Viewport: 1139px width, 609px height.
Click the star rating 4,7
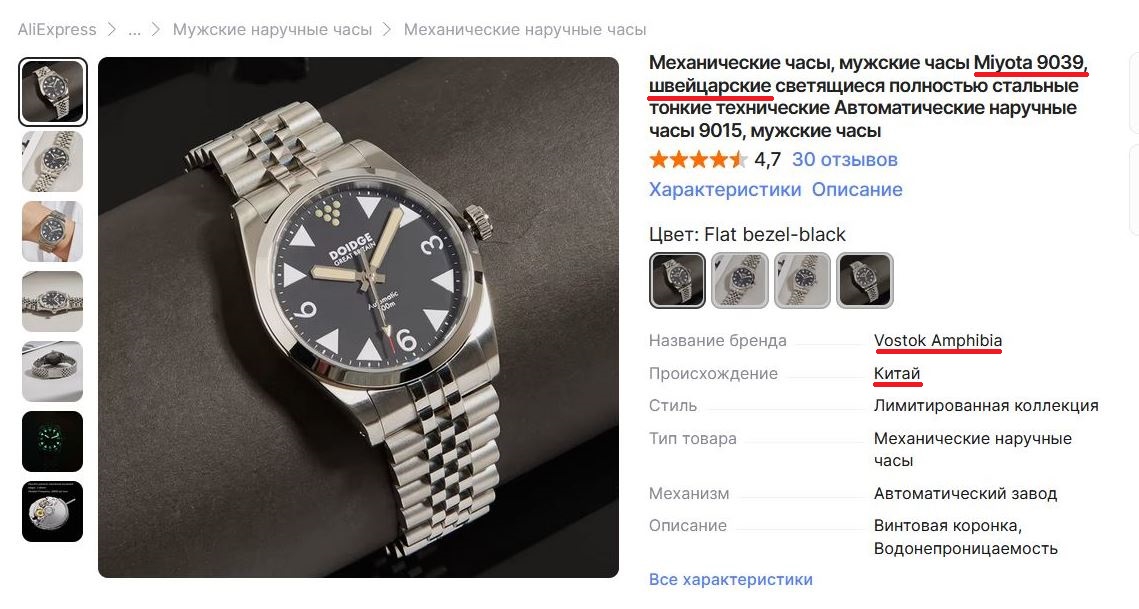click(x=715, y=159)
